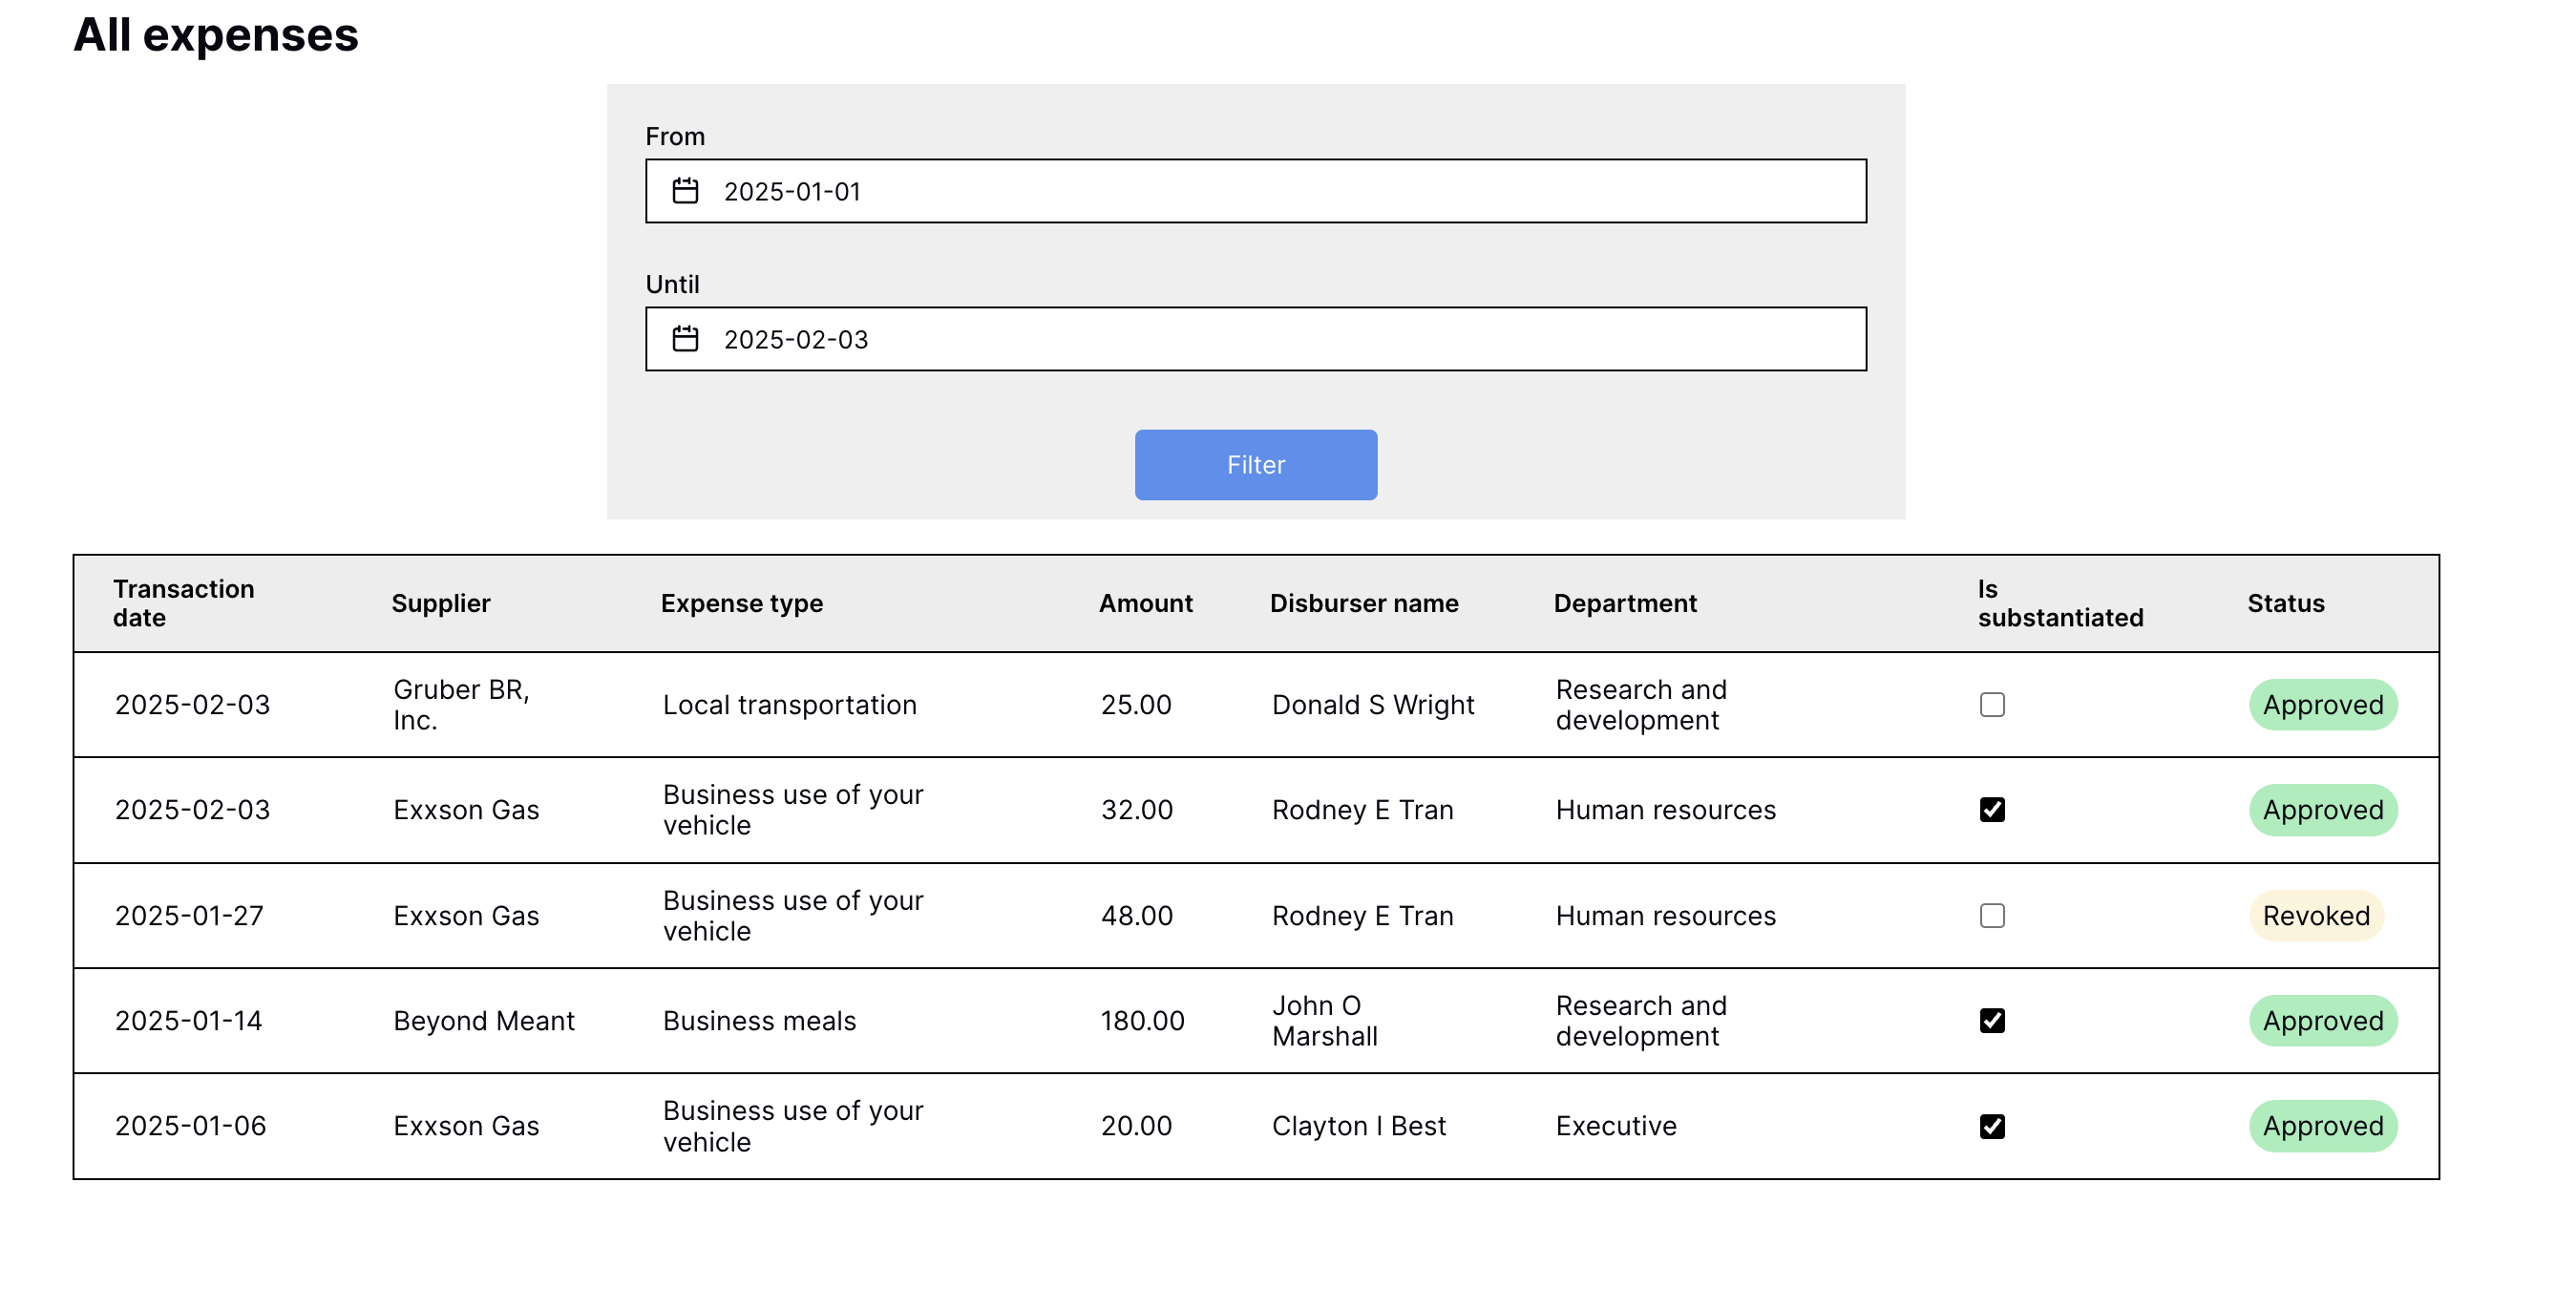This screenshot has width=2576, height=1310.
Task: Click the calendar icon in the Until field
Action: pyautogui.click(x=685, y=339)
